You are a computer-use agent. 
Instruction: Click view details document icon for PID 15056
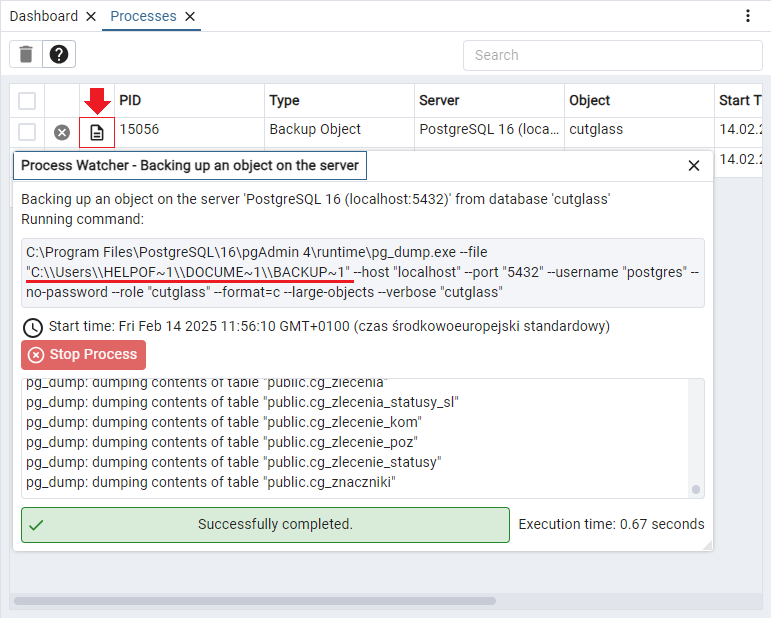(97, 132)
